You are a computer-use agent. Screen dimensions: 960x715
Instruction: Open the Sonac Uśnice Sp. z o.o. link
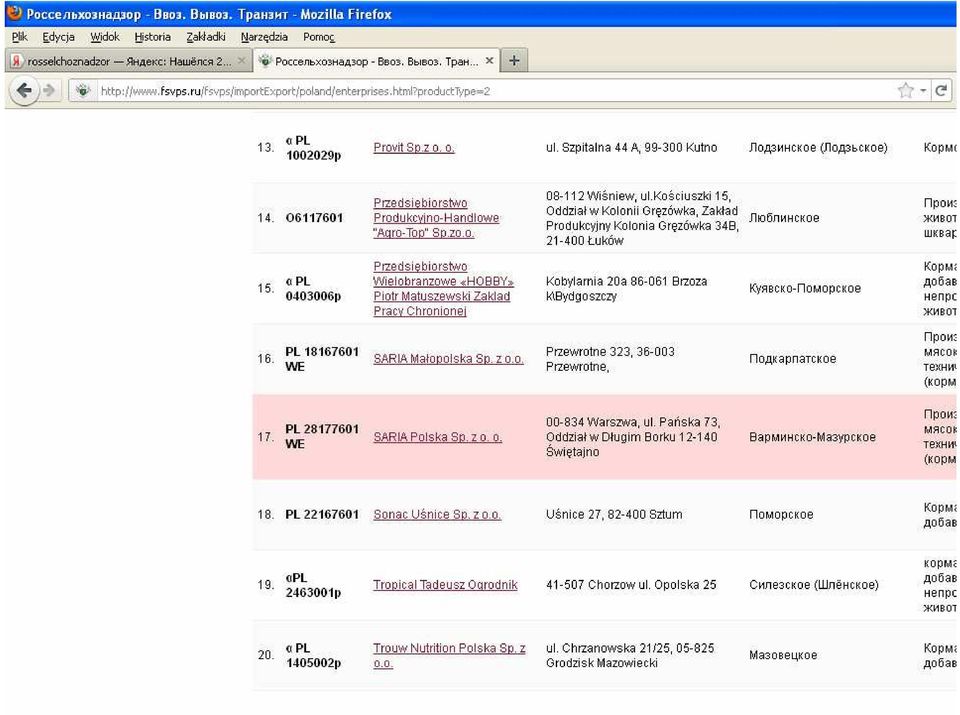tap(437, 514)
